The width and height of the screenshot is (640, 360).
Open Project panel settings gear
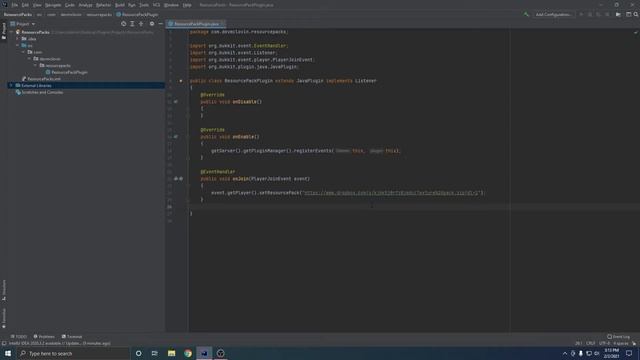pyautogui.click(x=152, y=24)
